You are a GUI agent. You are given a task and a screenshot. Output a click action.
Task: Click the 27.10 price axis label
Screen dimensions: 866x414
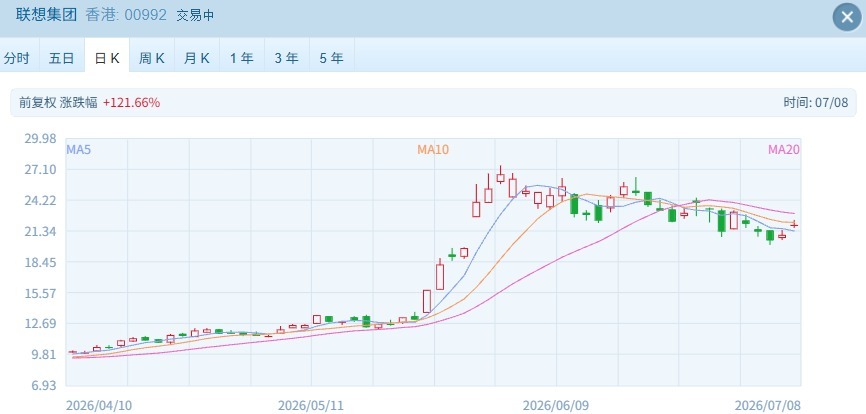pos(40,169)
